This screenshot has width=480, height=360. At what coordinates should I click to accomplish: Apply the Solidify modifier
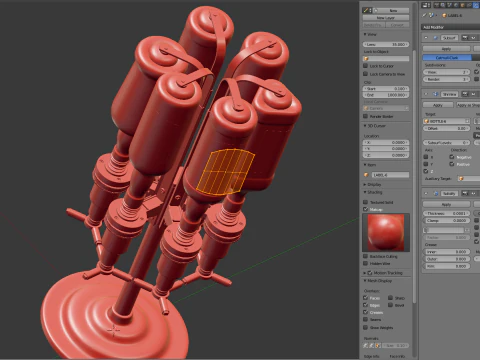coord(446,204)
